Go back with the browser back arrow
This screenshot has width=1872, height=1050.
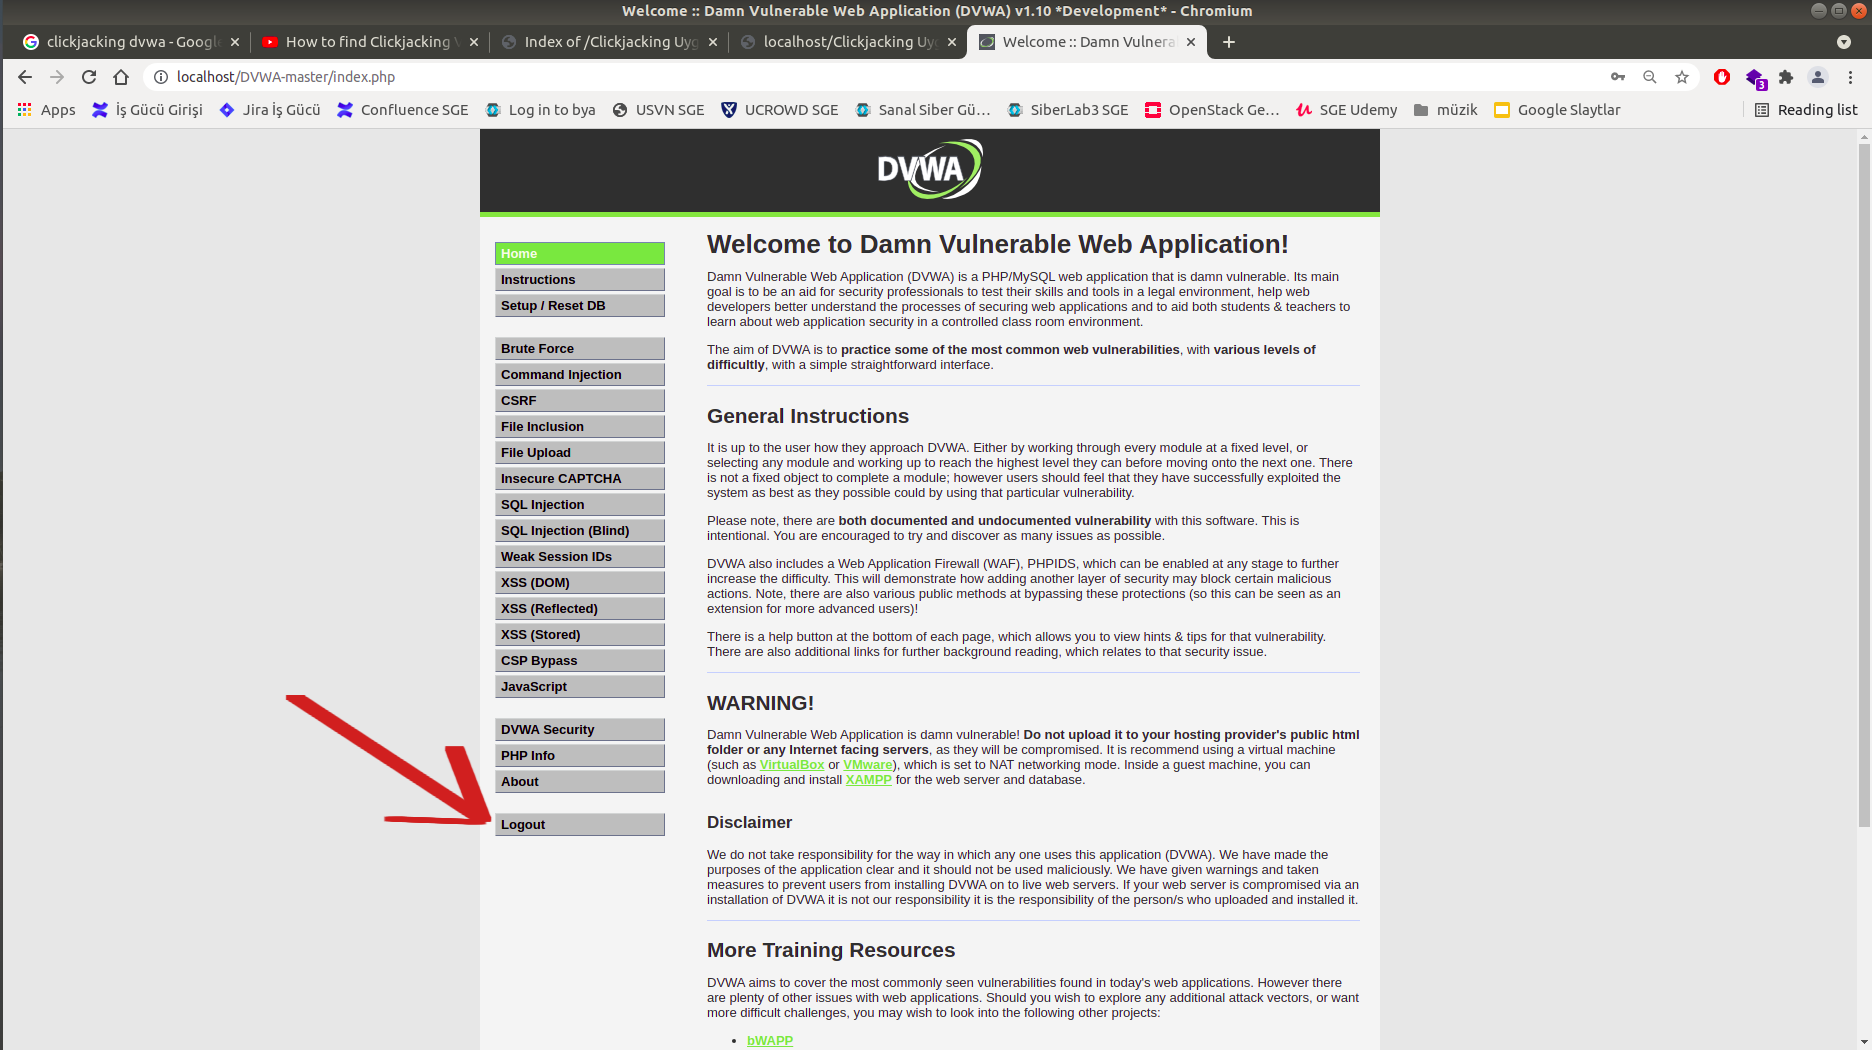[x=25, y=77]
